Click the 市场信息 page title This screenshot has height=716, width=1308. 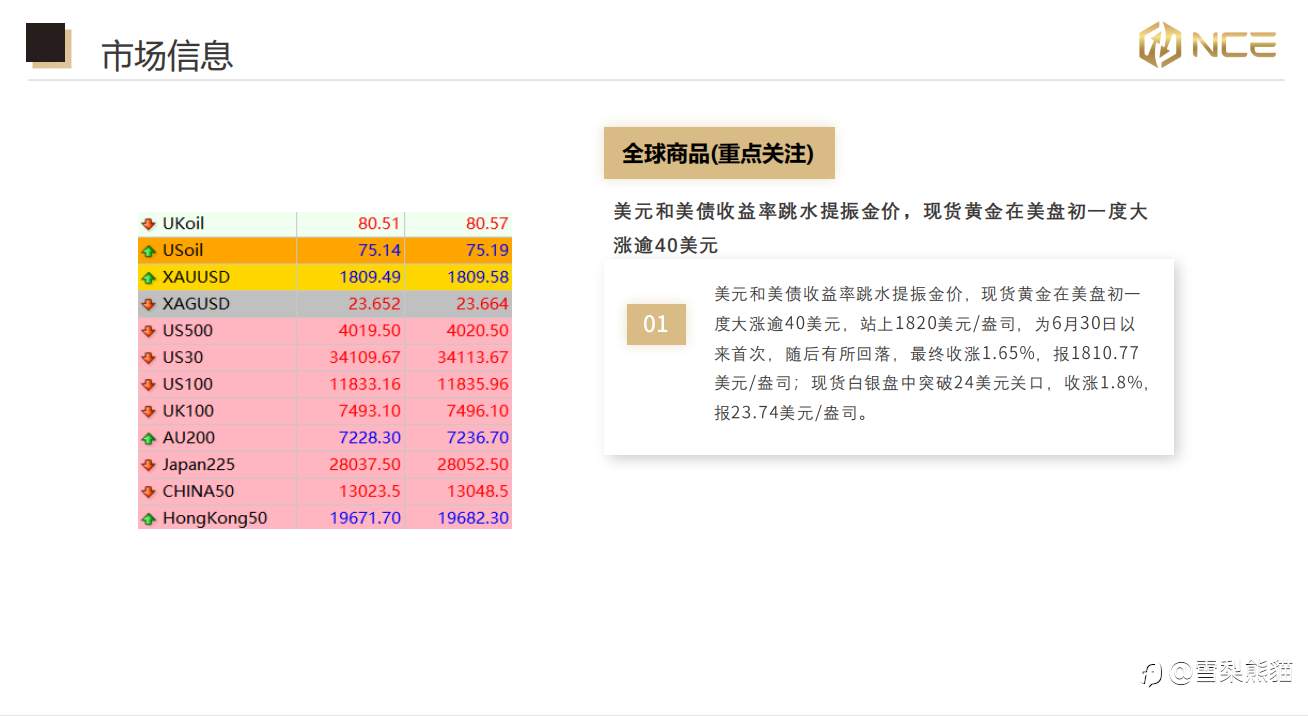[167, 56]
